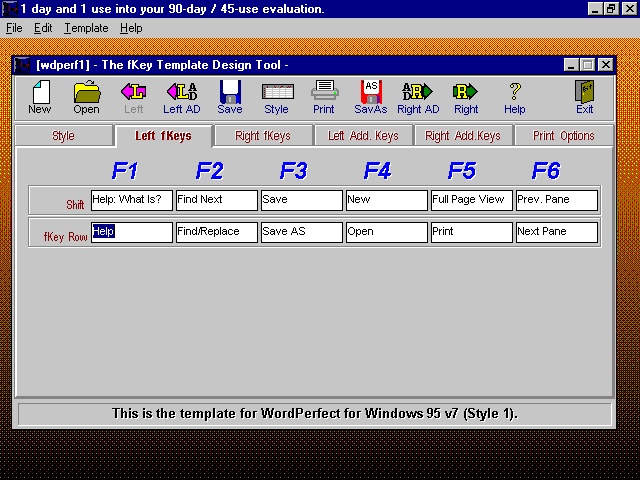Go to the Print Options tab
The height and width of the screenshot is (480, 640).
(563, 136)
